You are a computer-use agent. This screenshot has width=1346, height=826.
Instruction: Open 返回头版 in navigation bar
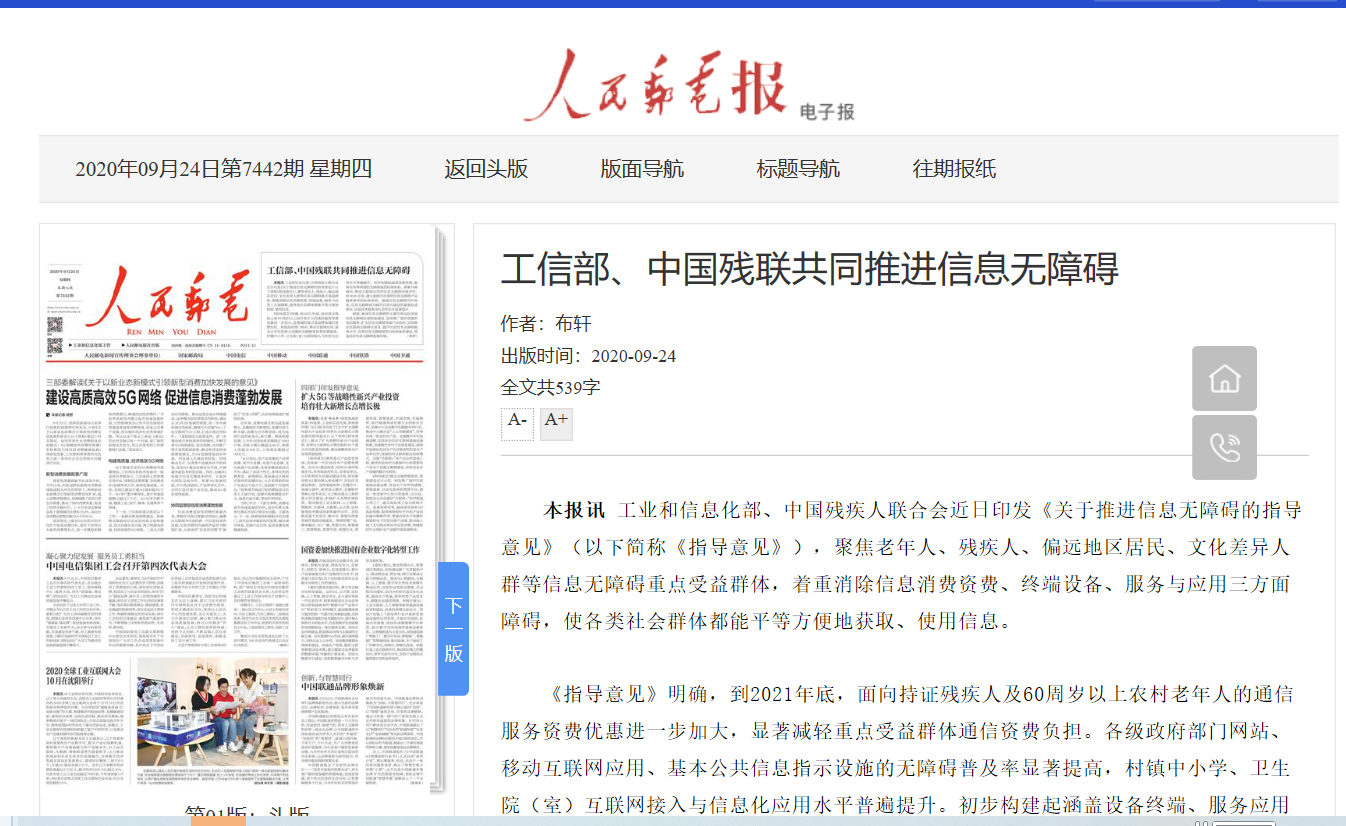tap(486, 169)
